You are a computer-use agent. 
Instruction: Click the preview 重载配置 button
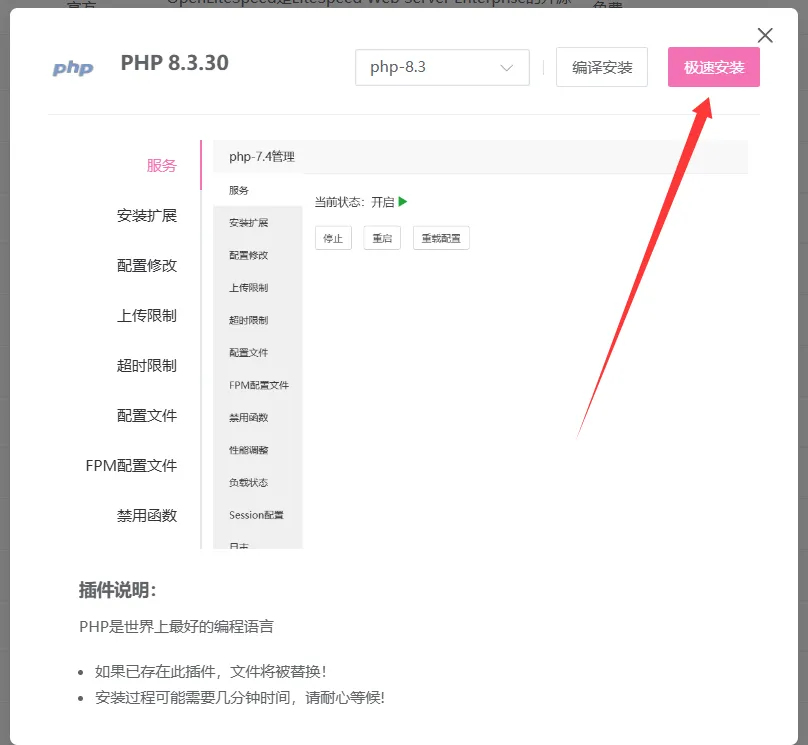(441, 238)
